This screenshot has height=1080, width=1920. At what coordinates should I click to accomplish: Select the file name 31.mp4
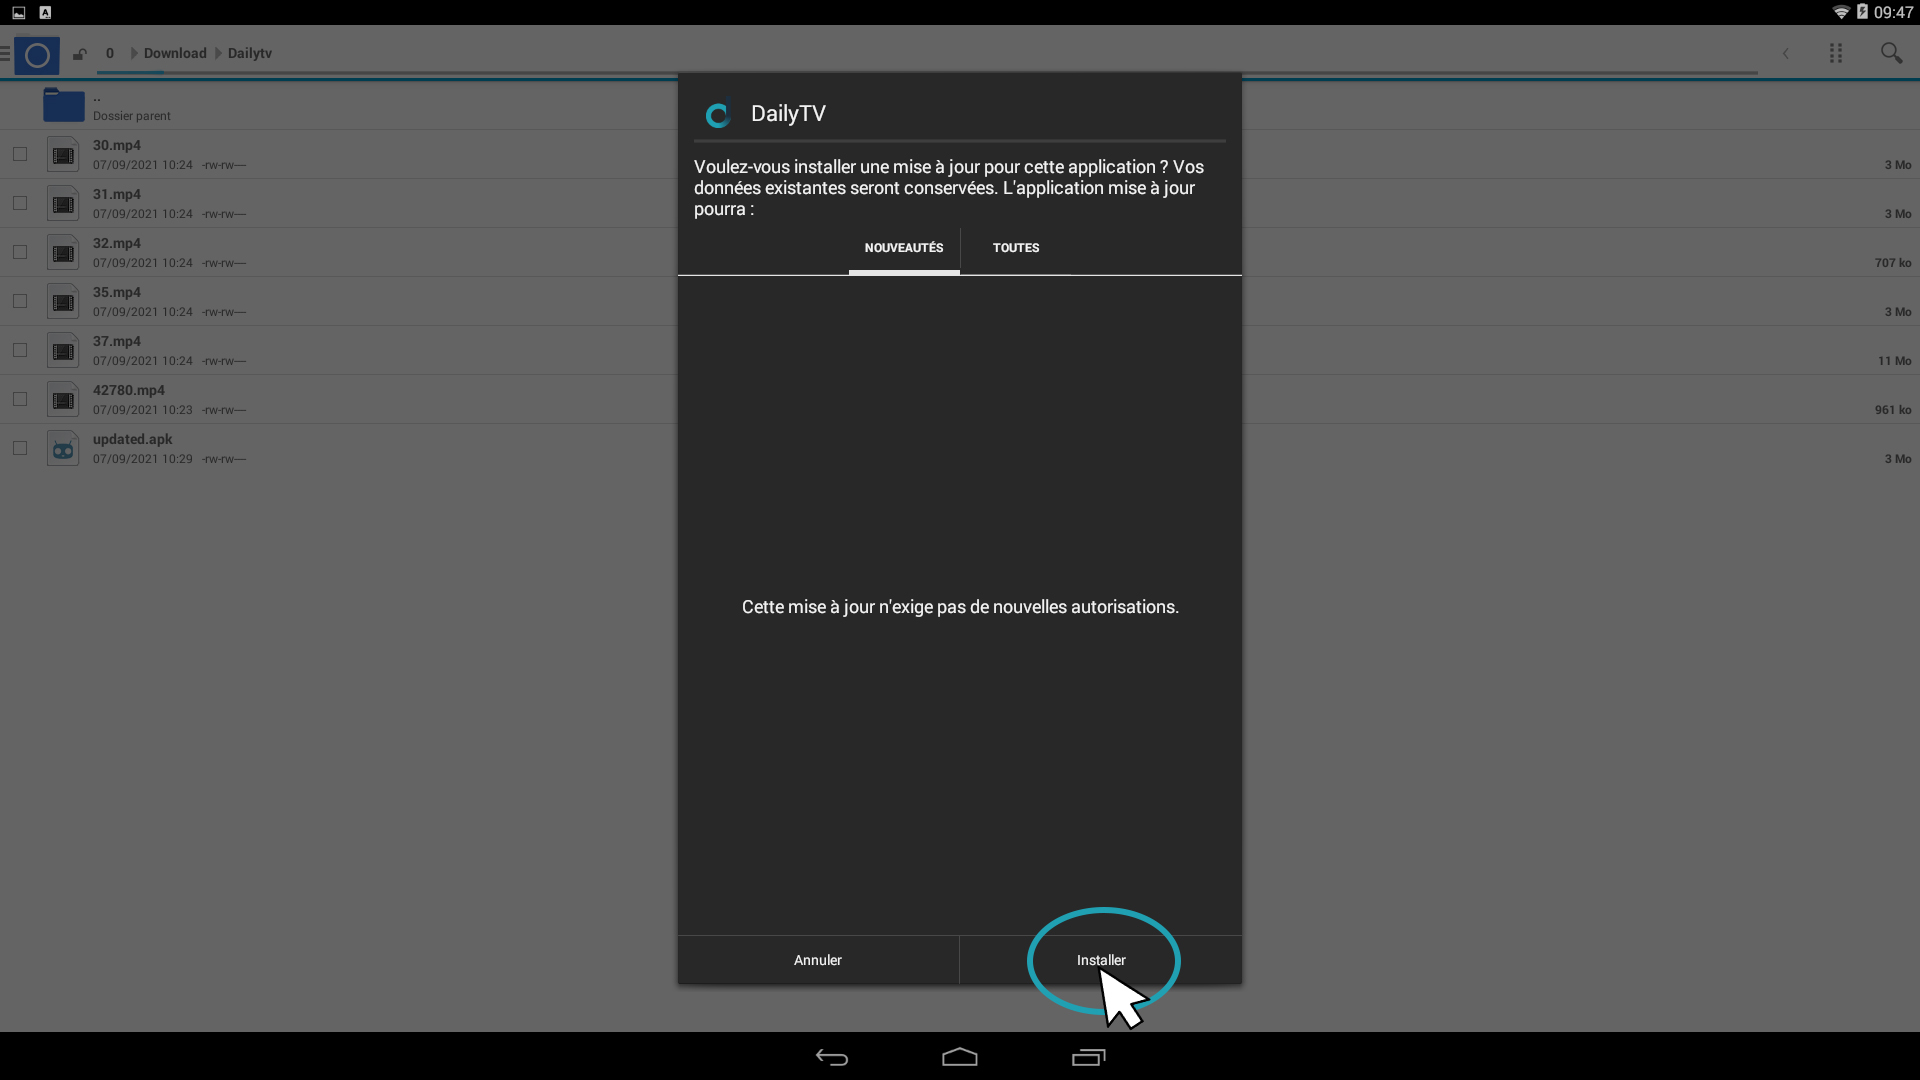pyautogui.click(x=117, y=194)
